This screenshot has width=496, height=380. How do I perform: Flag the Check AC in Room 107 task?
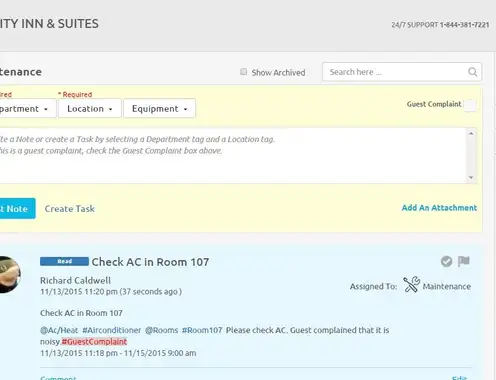pyautogui.click(x=464, y=261)
